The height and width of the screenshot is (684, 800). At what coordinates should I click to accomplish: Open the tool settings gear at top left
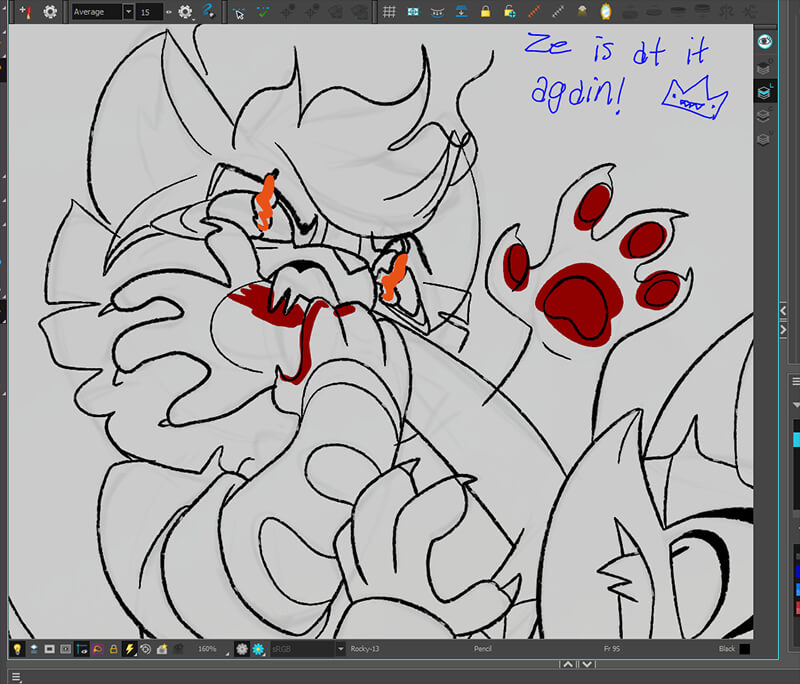[x=50, y=11]
